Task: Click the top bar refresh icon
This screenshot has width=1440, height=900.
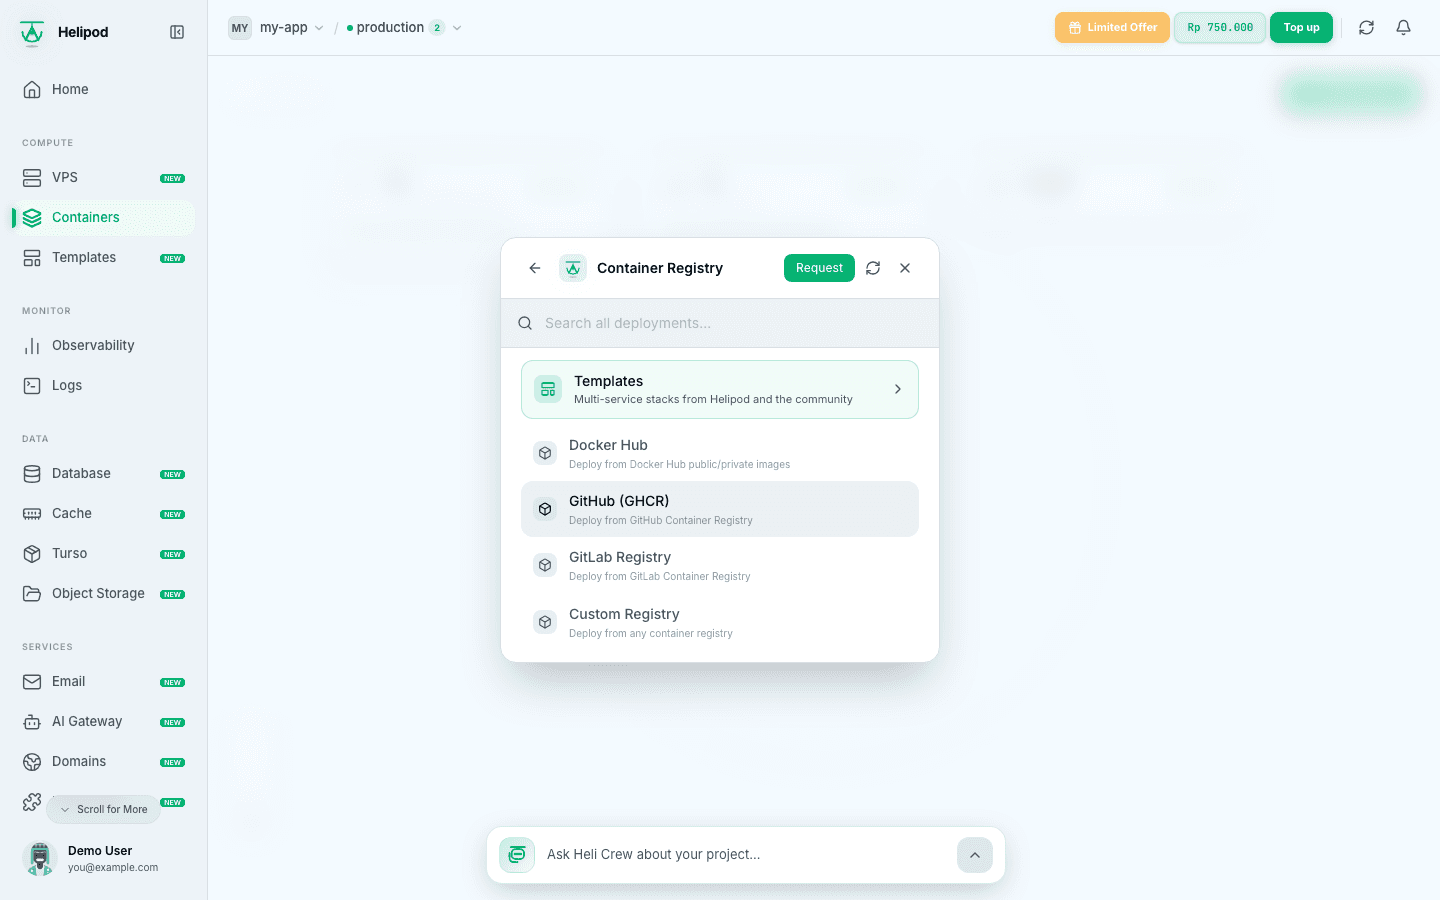Action: (x=1366, y=28)
